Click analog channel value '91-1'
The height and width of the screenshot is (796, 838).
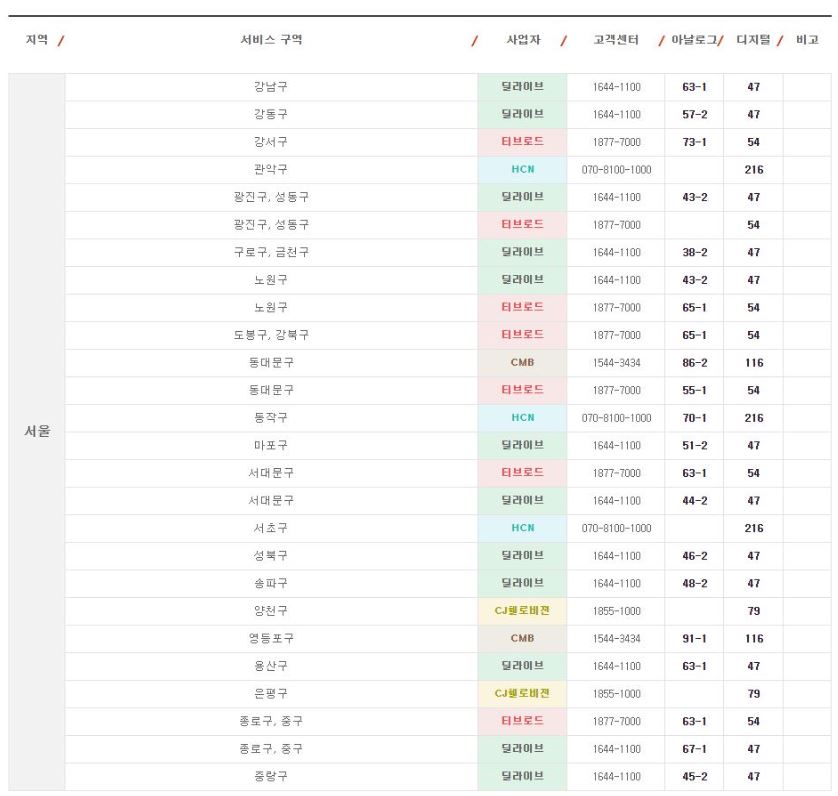[x=694, y=639]
